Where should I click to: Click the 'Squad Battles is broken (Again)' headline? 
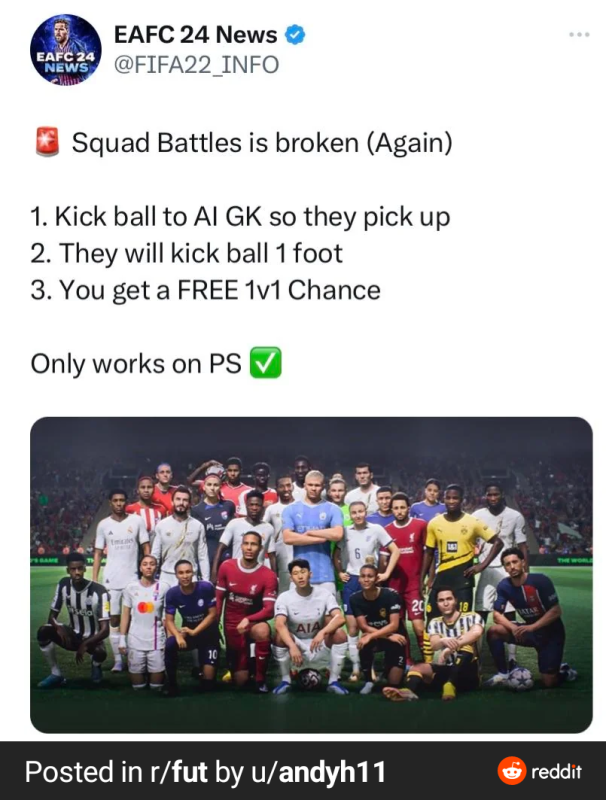[x=262, y=142]
